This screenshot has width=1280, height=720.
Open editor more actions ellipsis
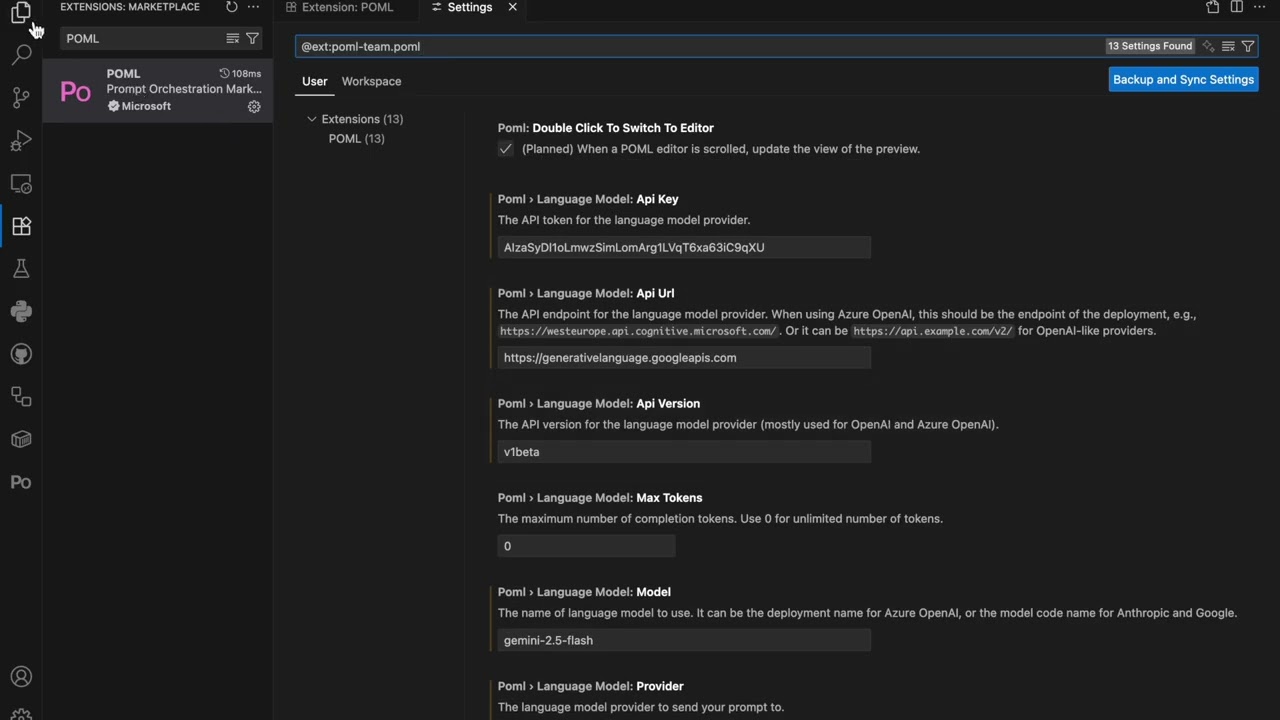pyautogui.click(x=1260, y=7)
